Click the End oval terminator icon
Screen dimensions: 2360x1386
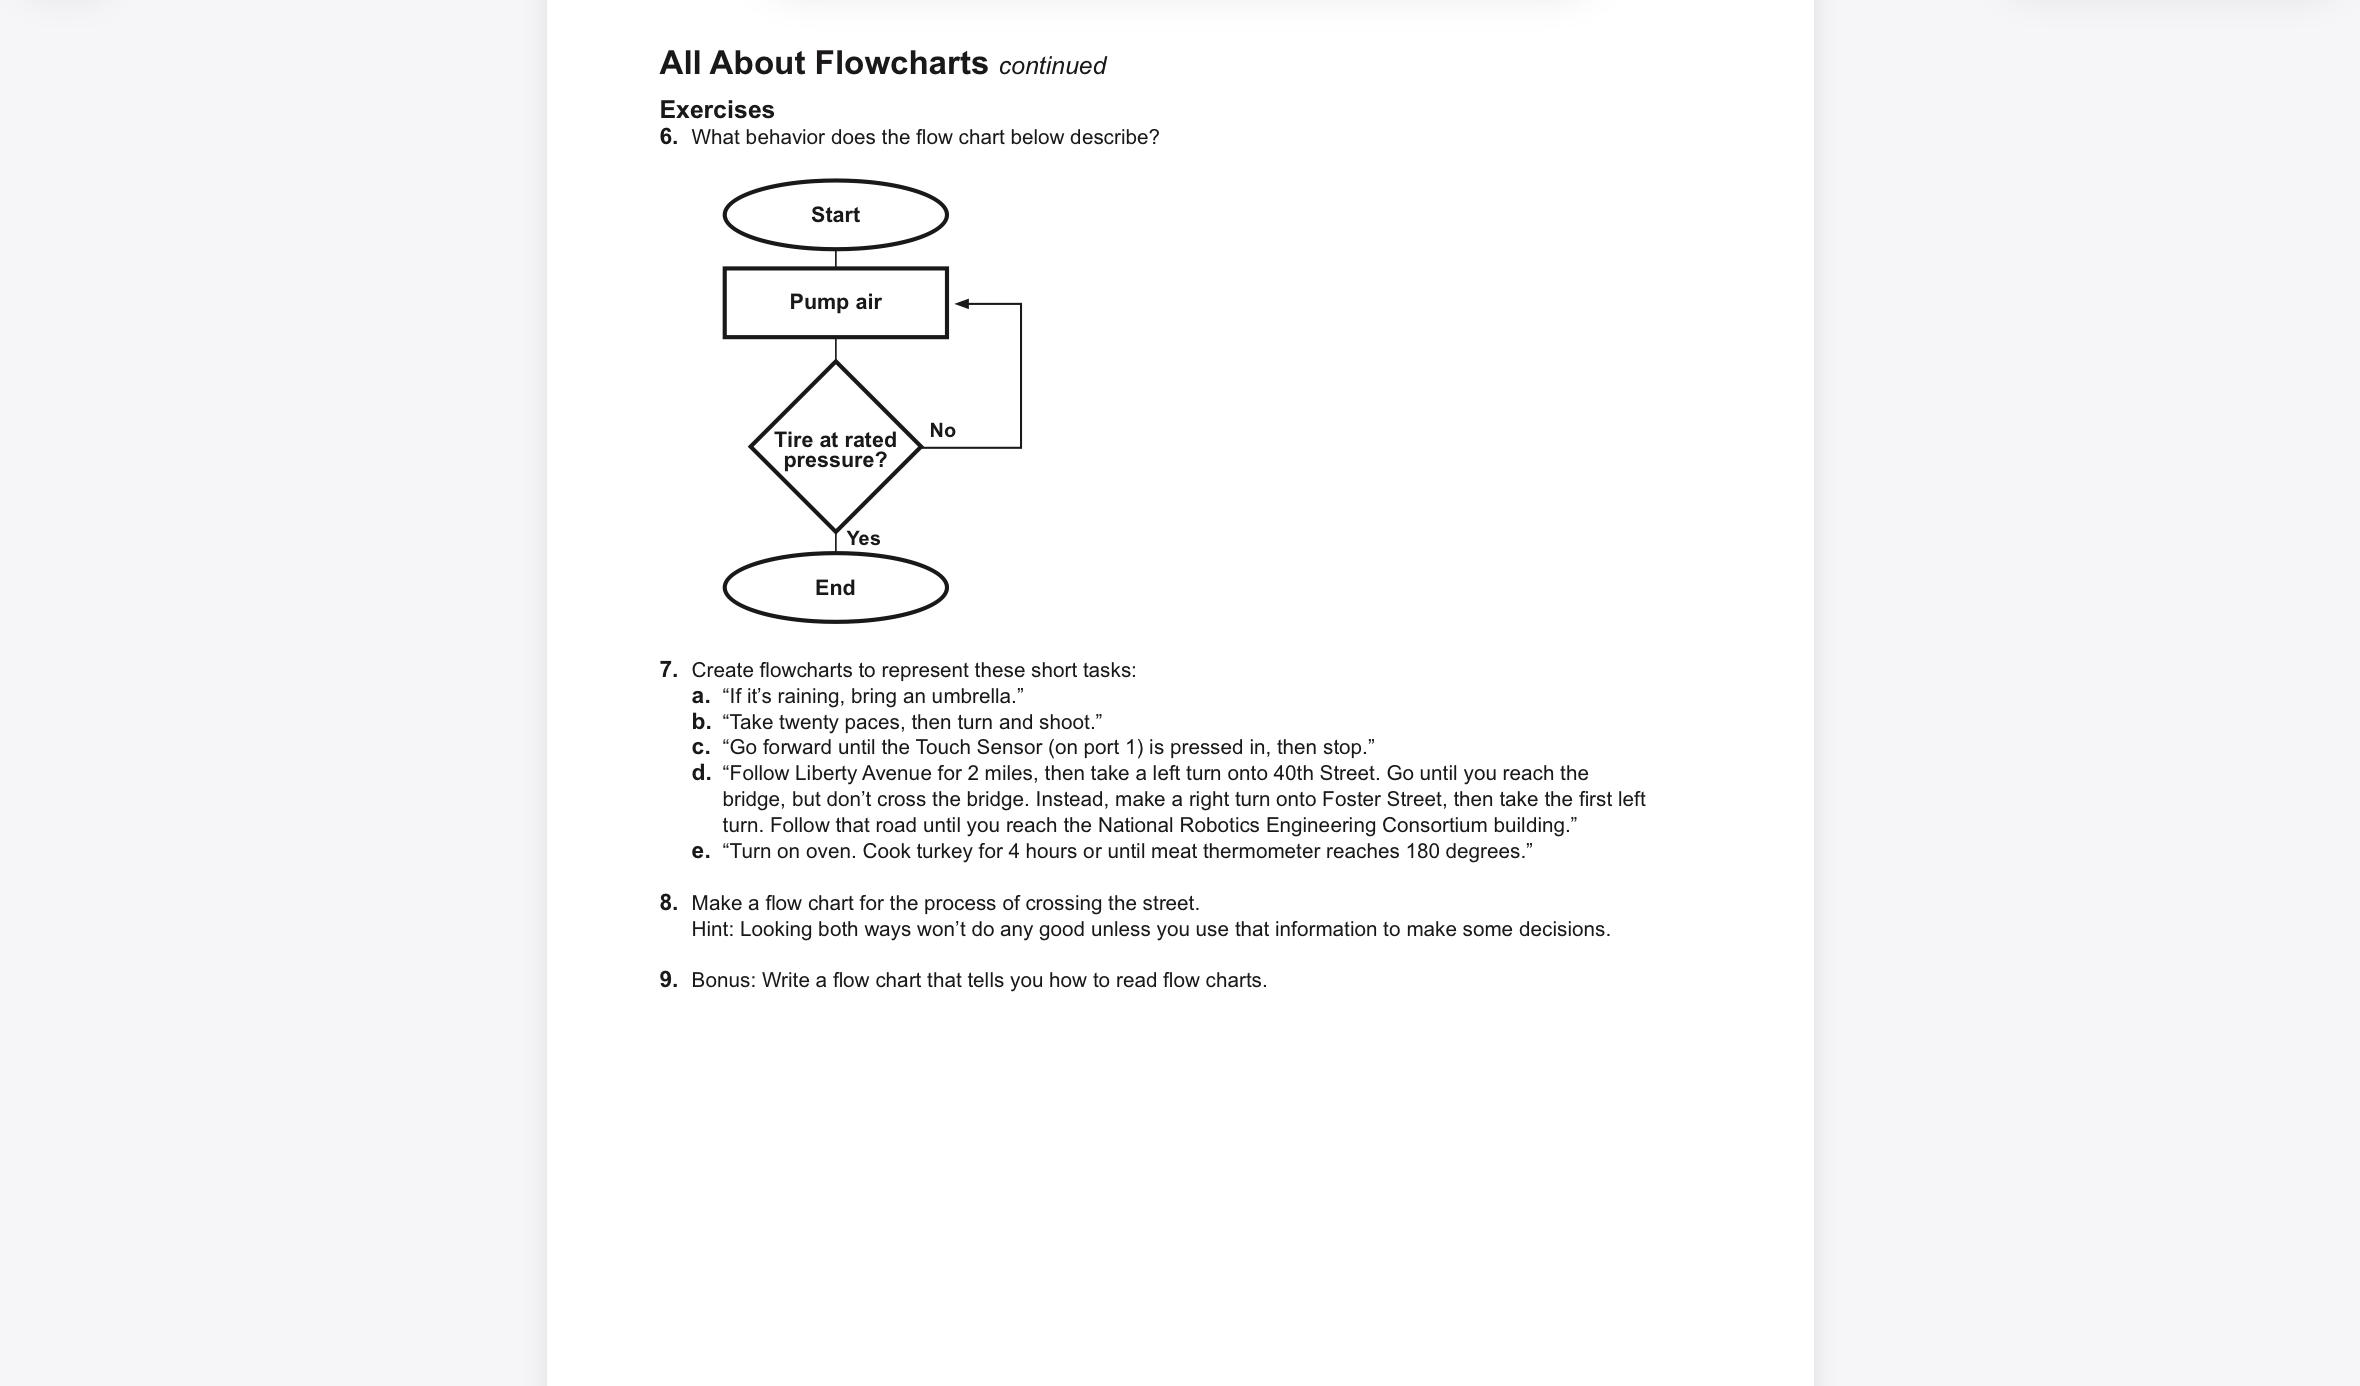point(836,587)
